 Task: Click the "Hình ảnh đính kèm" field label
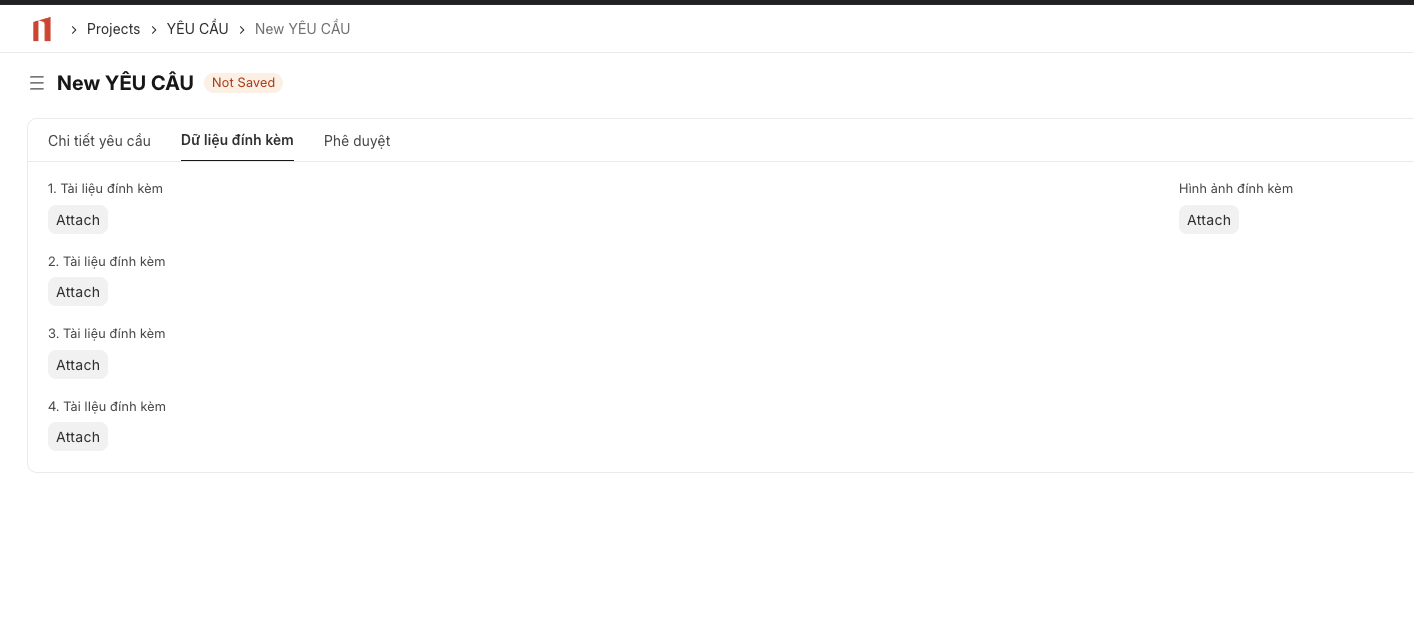click(x=1235, y=188)
